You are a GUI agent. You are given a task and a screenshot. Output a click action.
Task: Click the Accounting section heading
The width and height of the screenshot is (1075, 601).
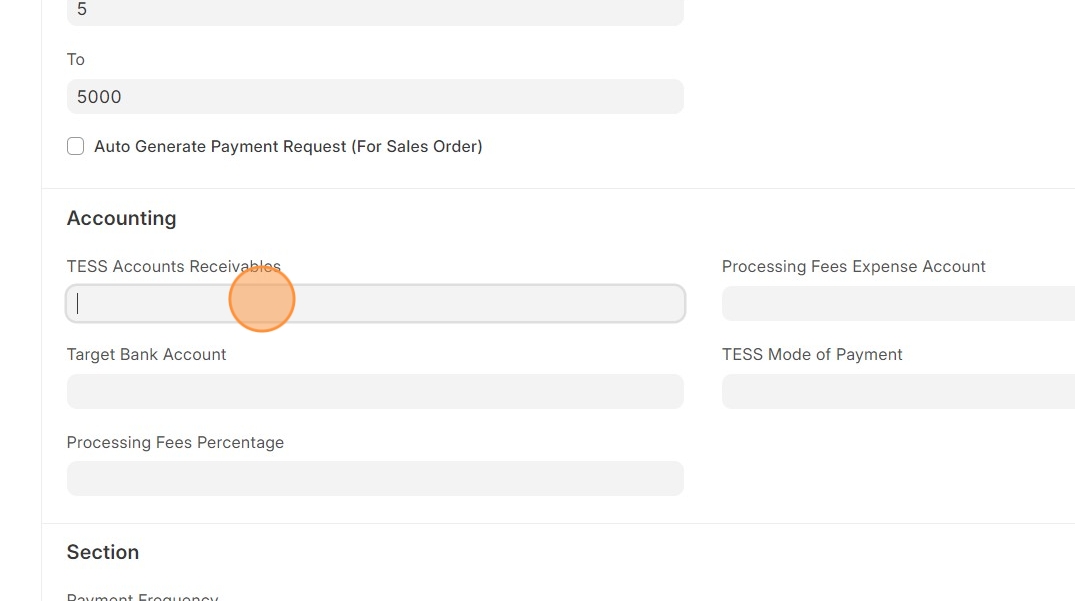pos(121,218)
